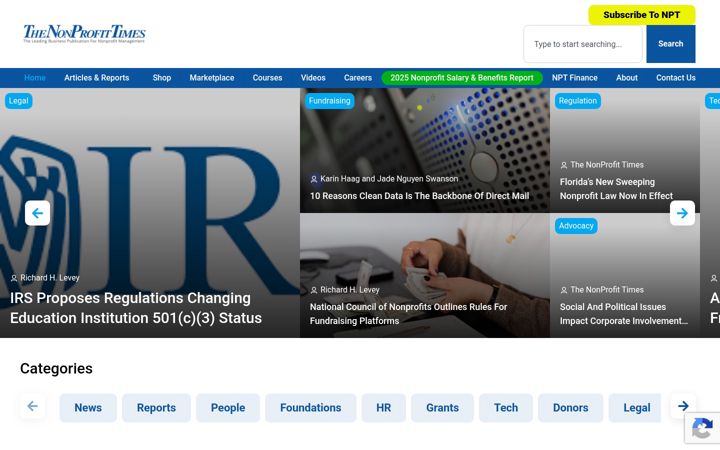The image size is (720, 450).
Task: Click the hero carousel next arrow
Action: pyautogui.click(x=682, y=213)
